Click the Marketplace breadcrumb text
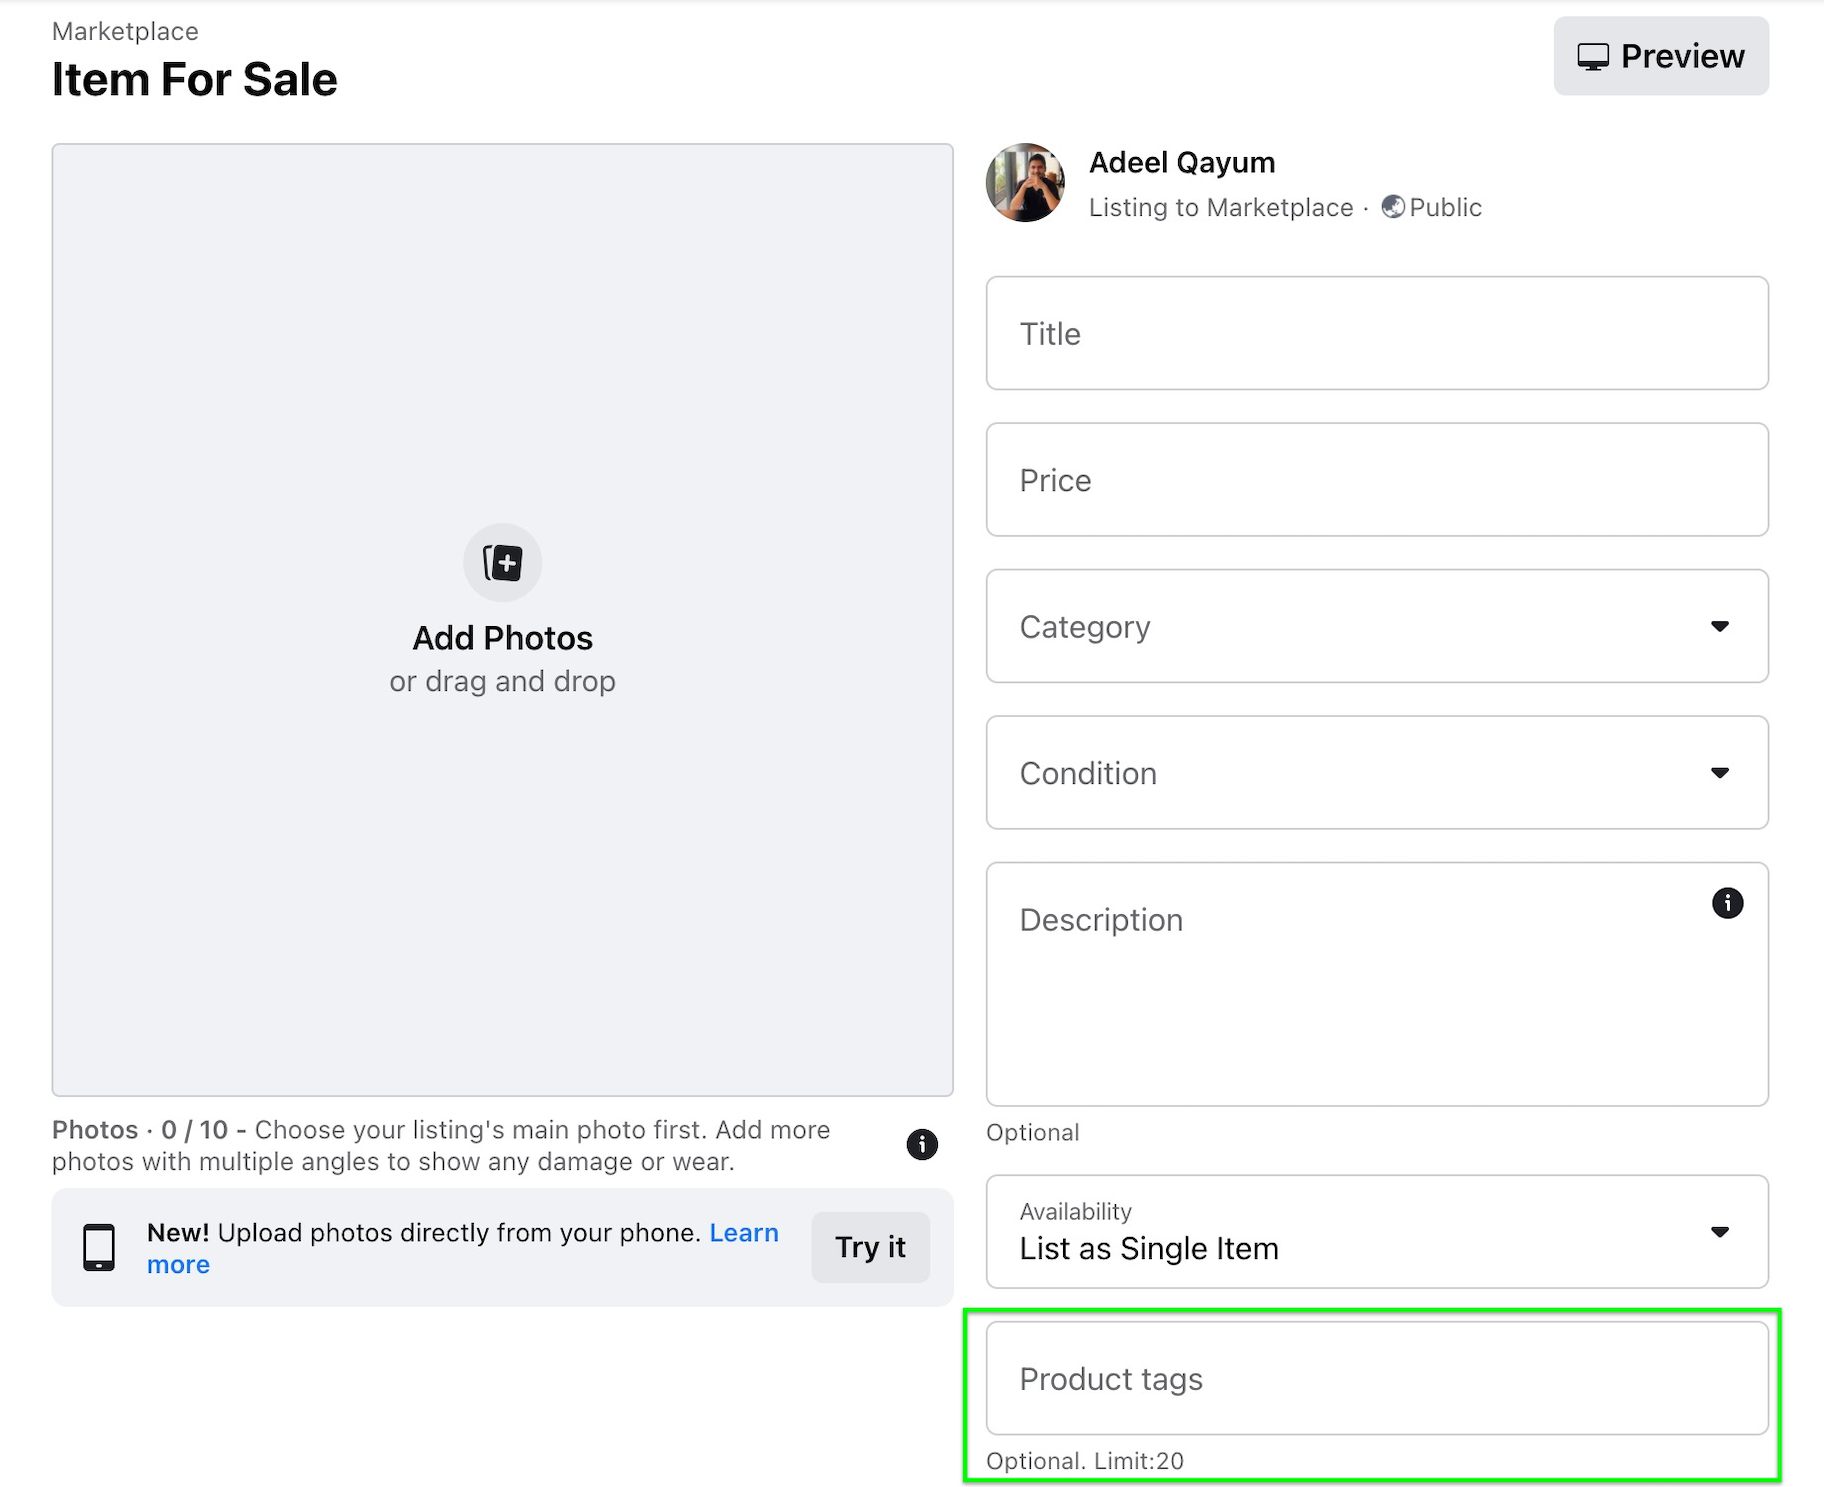This screenshot has height=1487, width=1824. click(x=125, y=31)
